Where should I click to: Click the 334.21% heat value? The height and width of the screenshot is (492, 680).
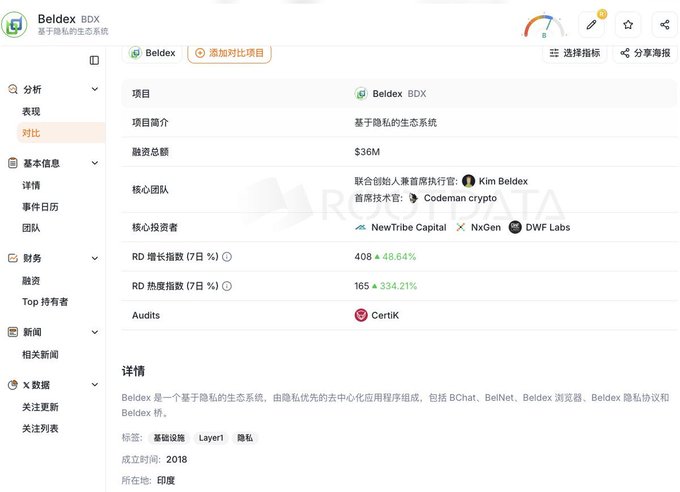[398, 286]
